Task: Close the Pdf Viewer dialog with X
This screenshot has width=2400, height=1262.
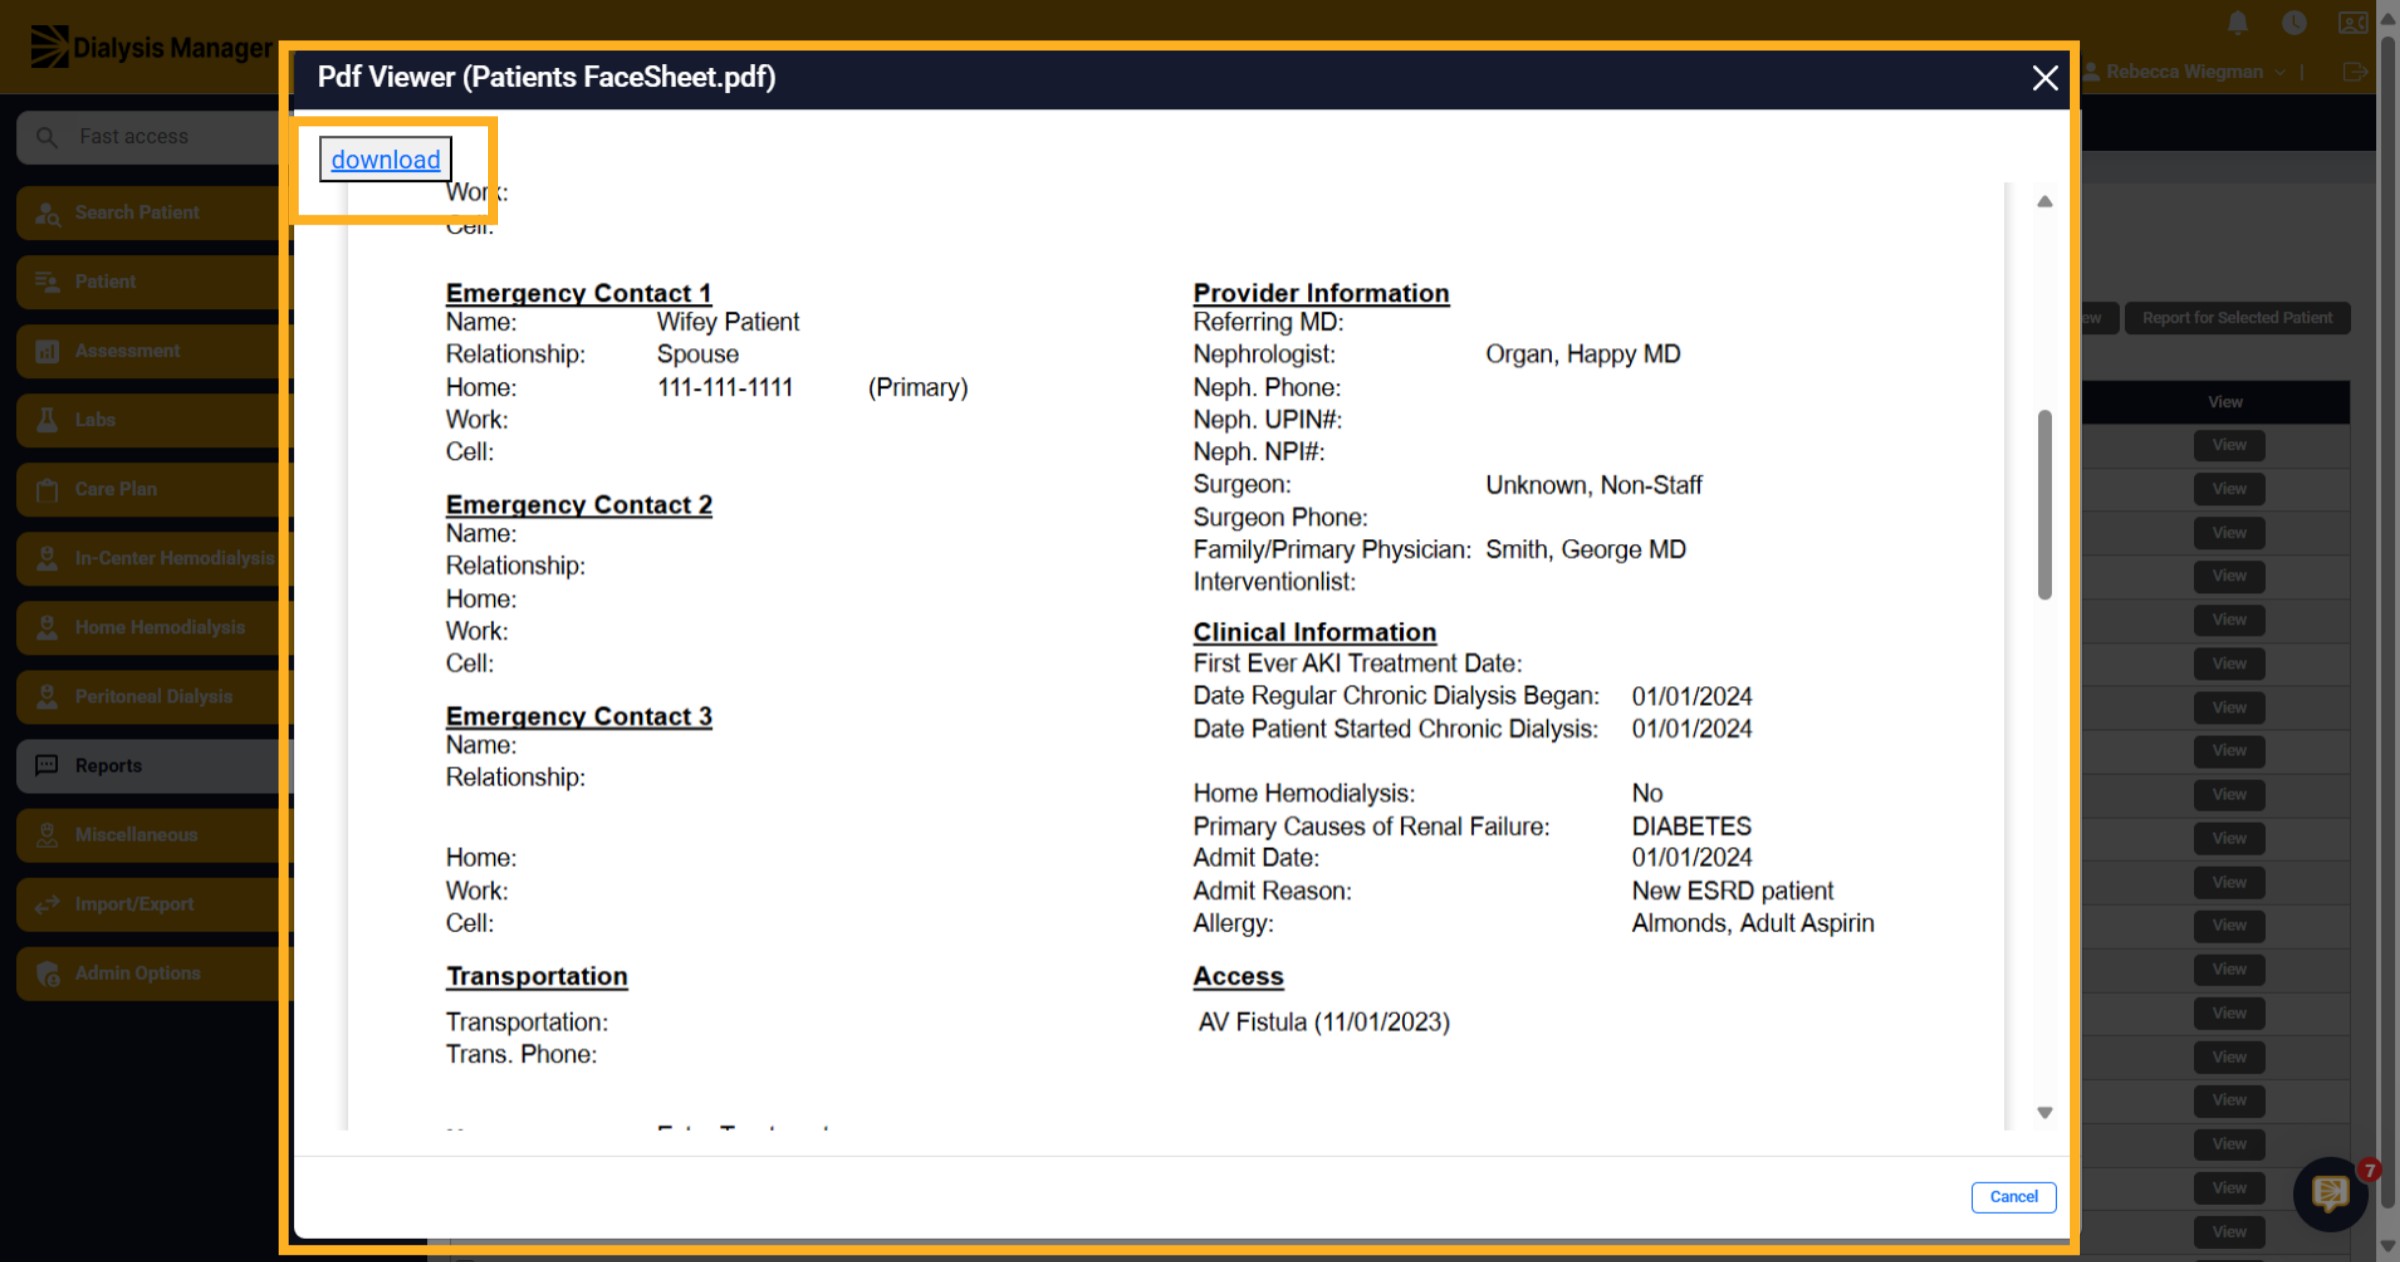Action: [2044, 78]
